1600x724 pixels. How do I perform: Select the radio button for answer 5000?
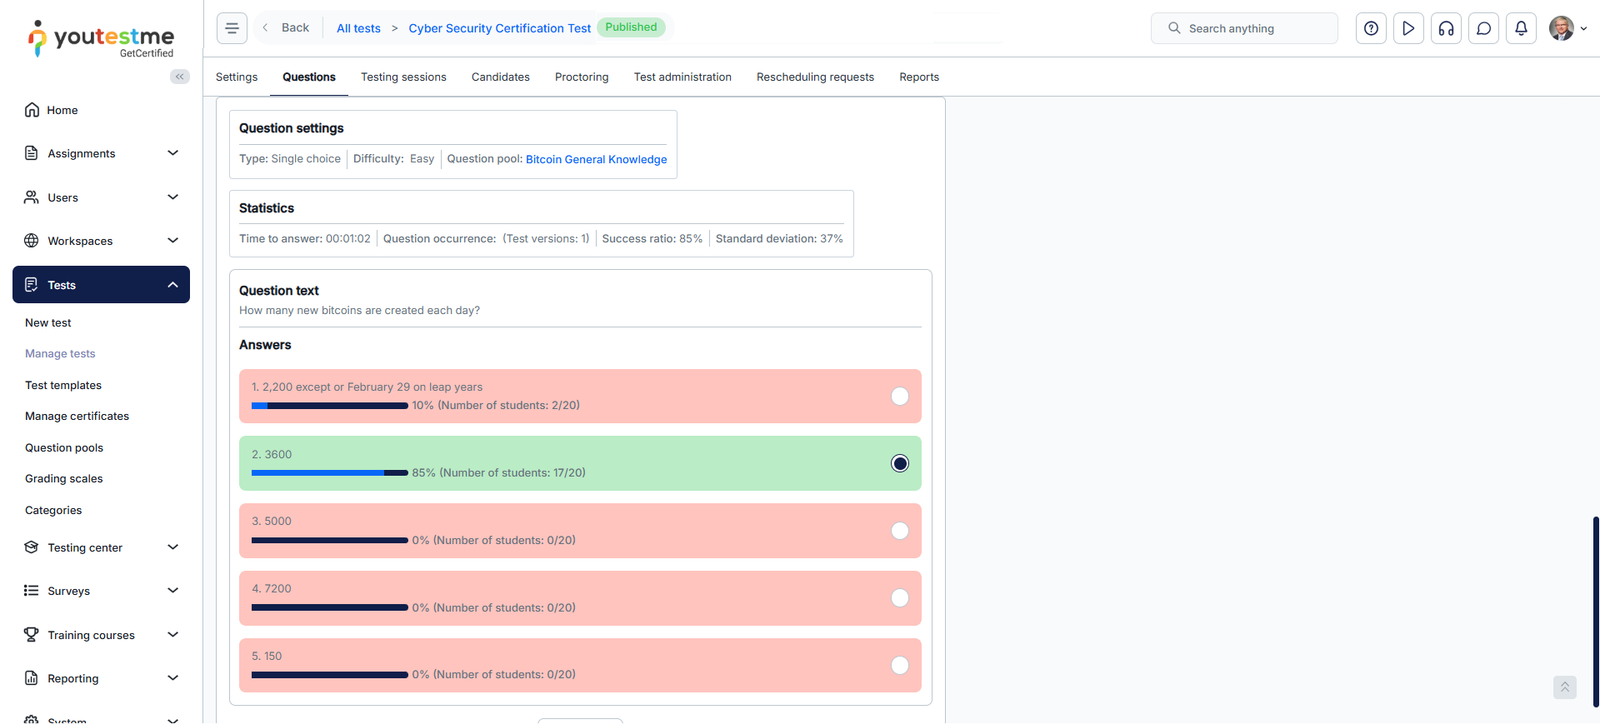(x=900, y=531)
